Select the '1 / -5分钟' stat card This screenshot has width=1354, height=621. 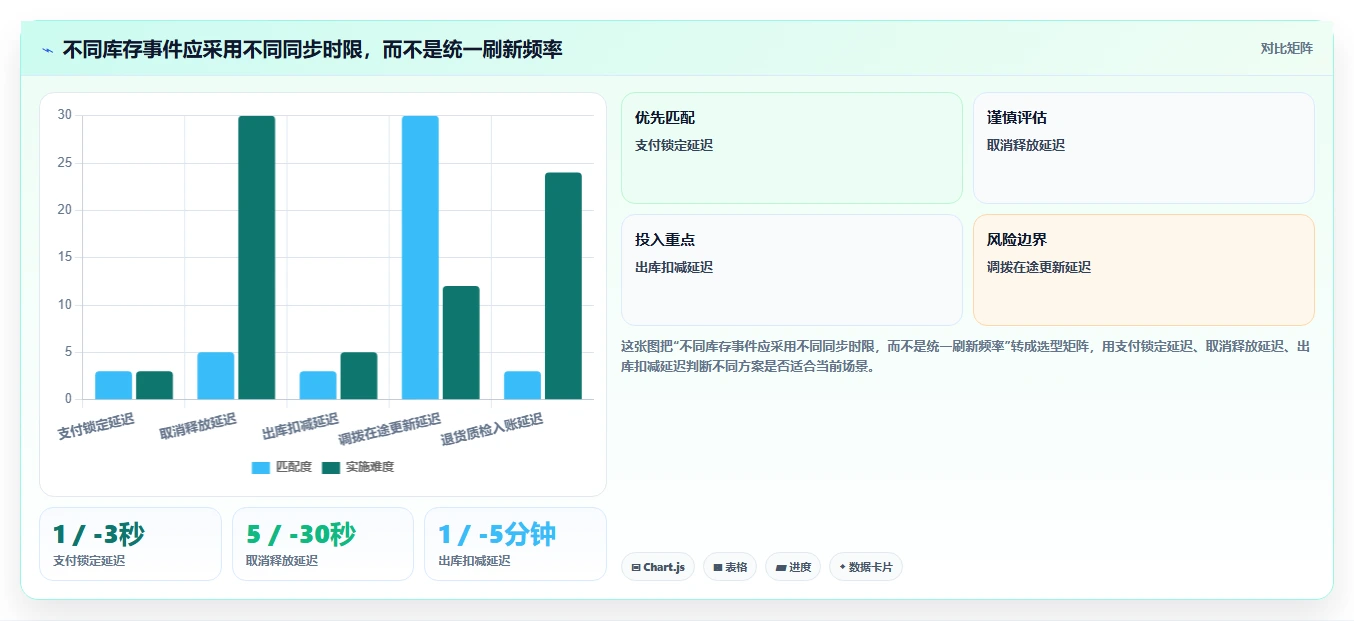click(x=515, y=544)
